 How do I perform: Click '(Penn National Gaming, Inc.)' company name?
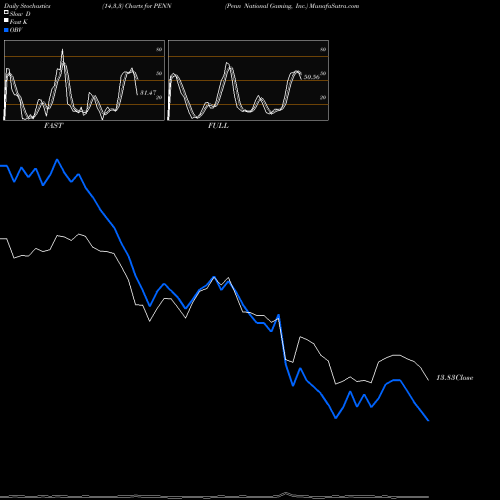(x=266, y=6)
